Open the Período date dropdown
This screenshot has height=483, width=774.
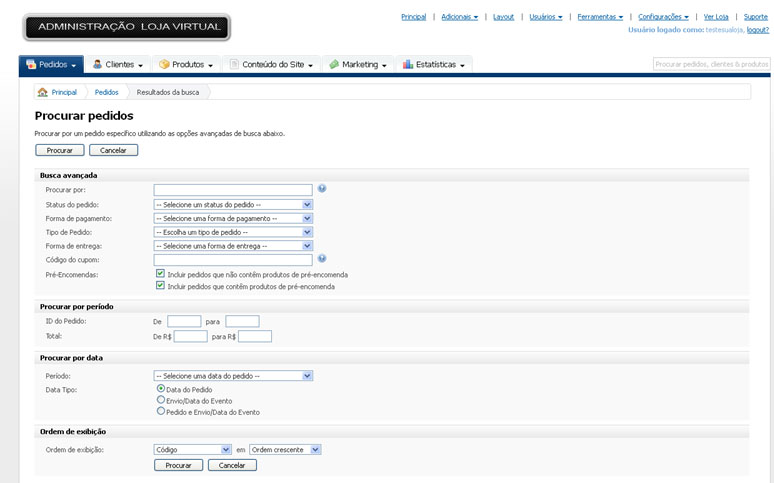233,376
